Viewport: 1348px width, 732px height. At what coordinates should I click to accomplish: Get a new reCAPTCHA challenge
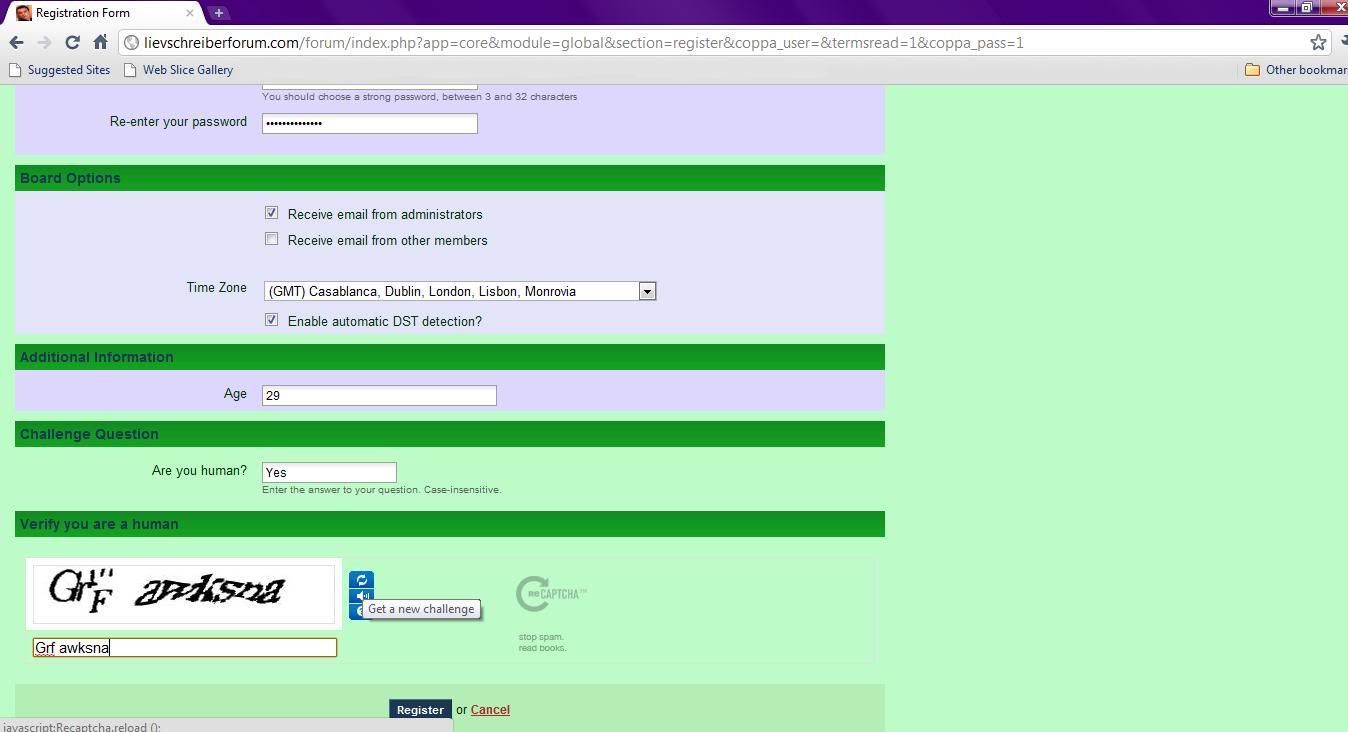(x=361, y=580)
